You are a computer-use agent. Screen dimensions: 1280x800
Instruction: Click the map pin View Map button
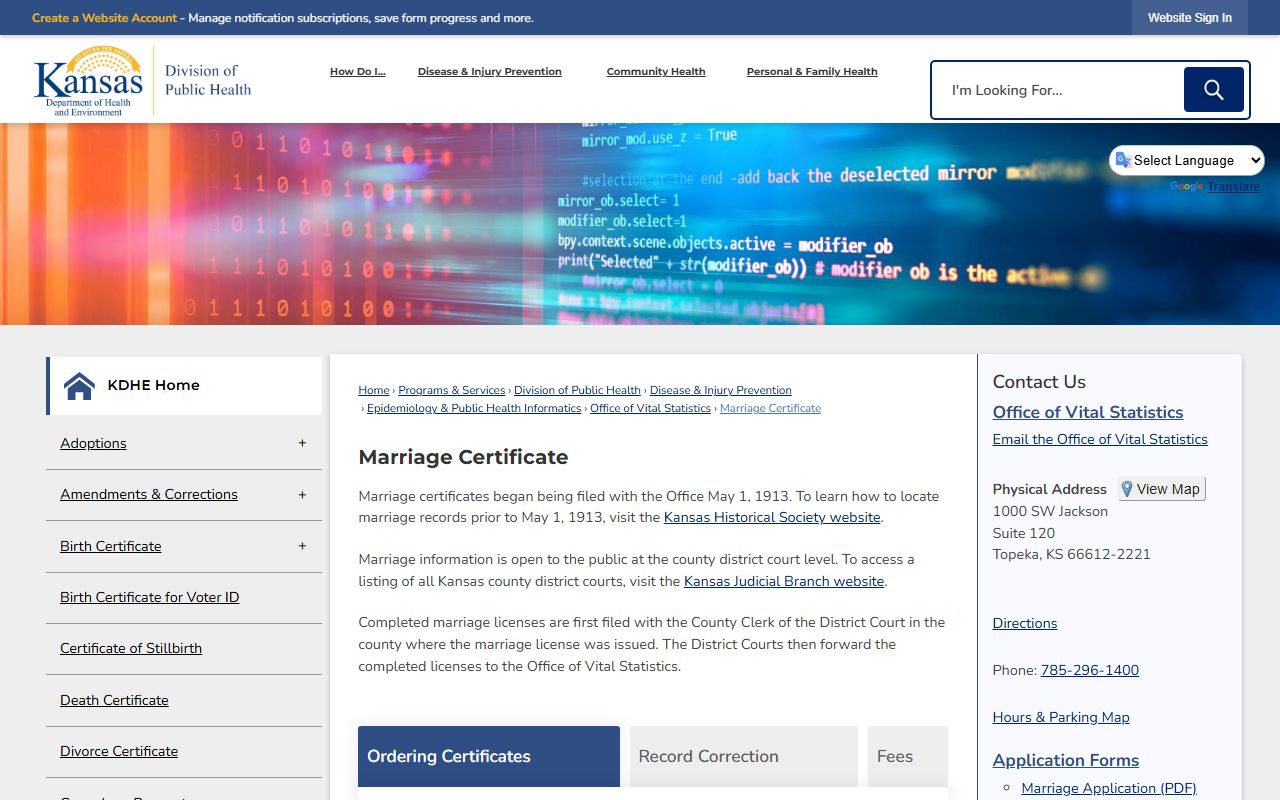click(1161, 489)
